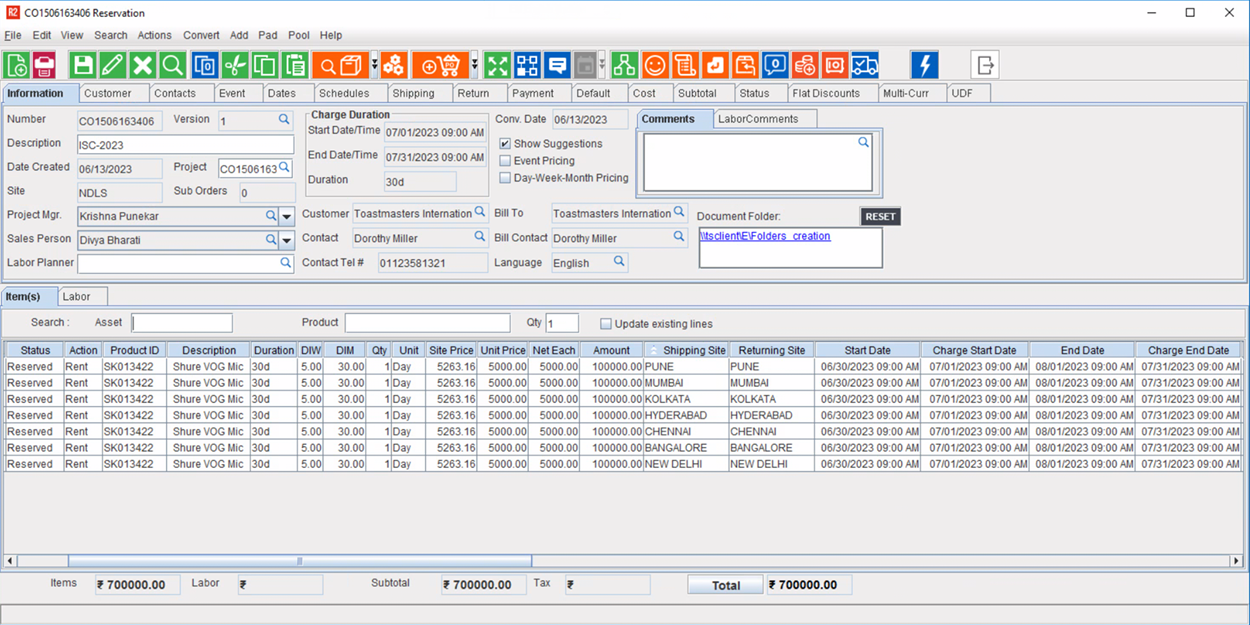Click the coins-with-plus payment toolbar icon
The width and height of the screenshot is (1250, 625).
[x=805, y=64]
